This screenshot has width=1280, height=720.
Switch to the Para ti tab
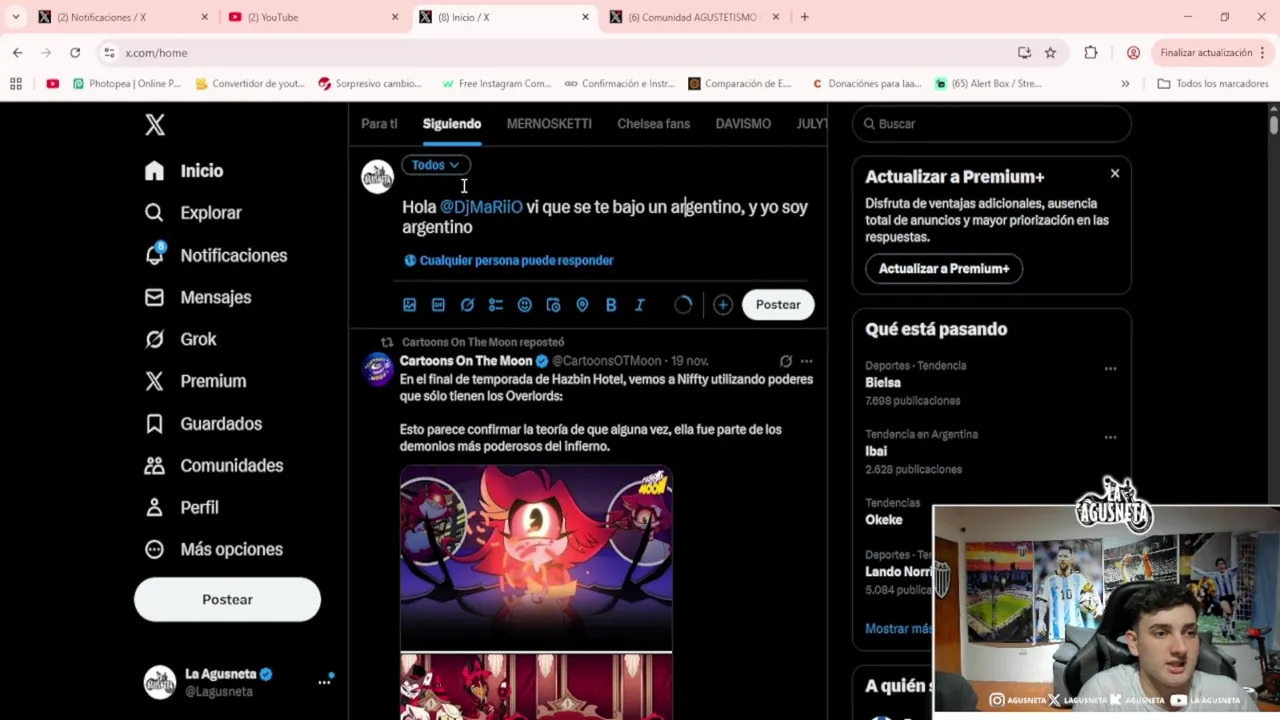[x=379, y=124]
